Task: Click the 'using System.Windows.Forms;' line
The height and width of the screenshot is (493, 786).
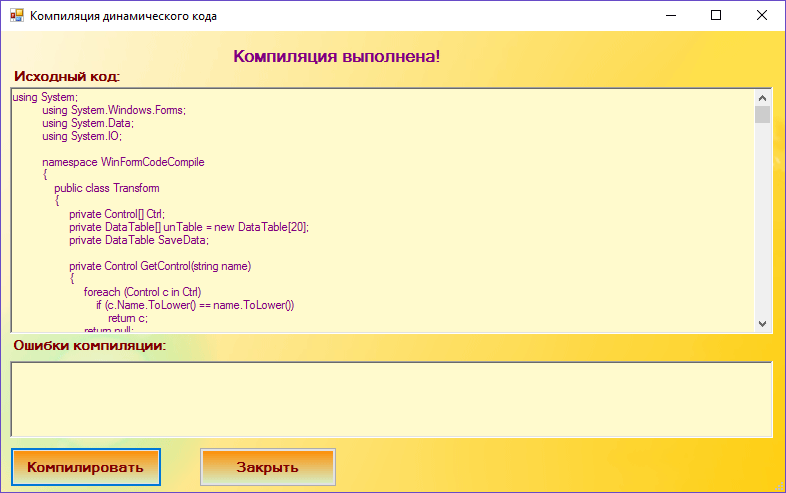Action: coord(114,110)
